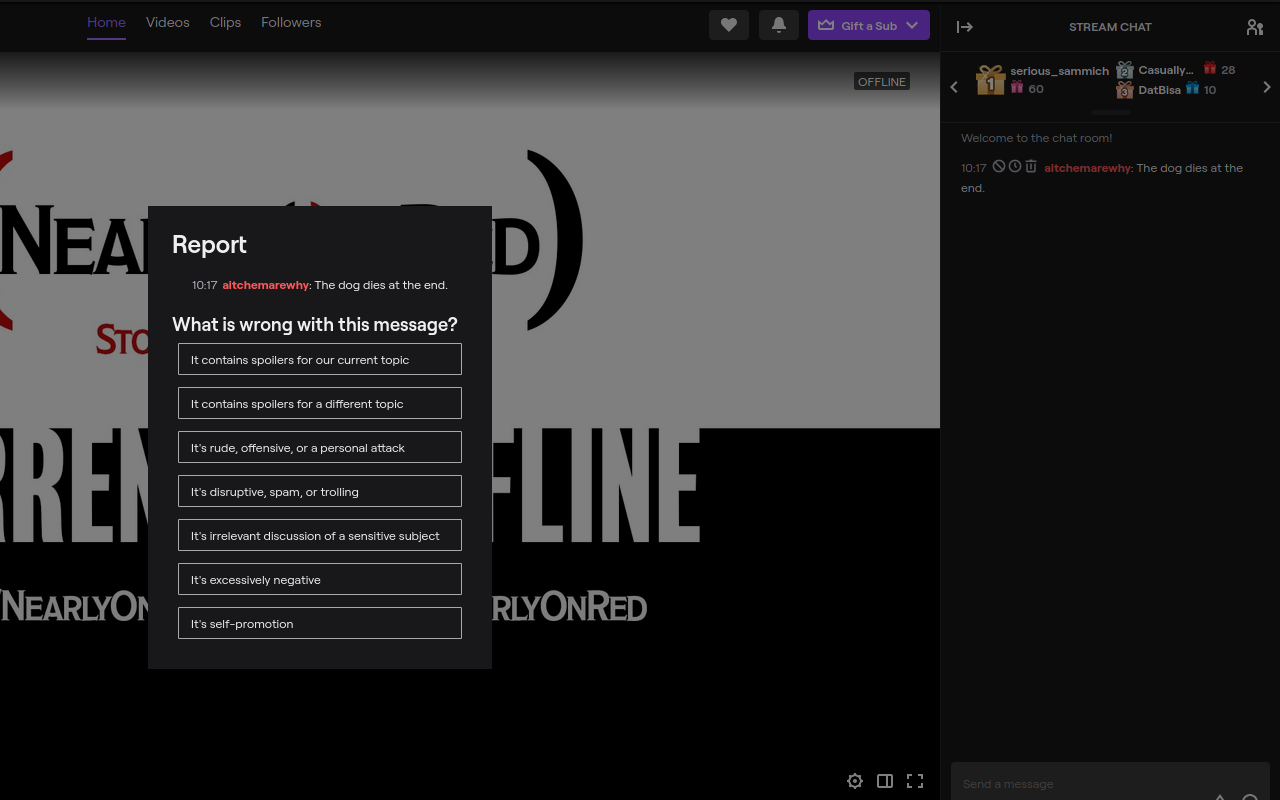Click the pink gift icon beside 60
The width and height of the screenshot is (1280, 800).
1017,87
